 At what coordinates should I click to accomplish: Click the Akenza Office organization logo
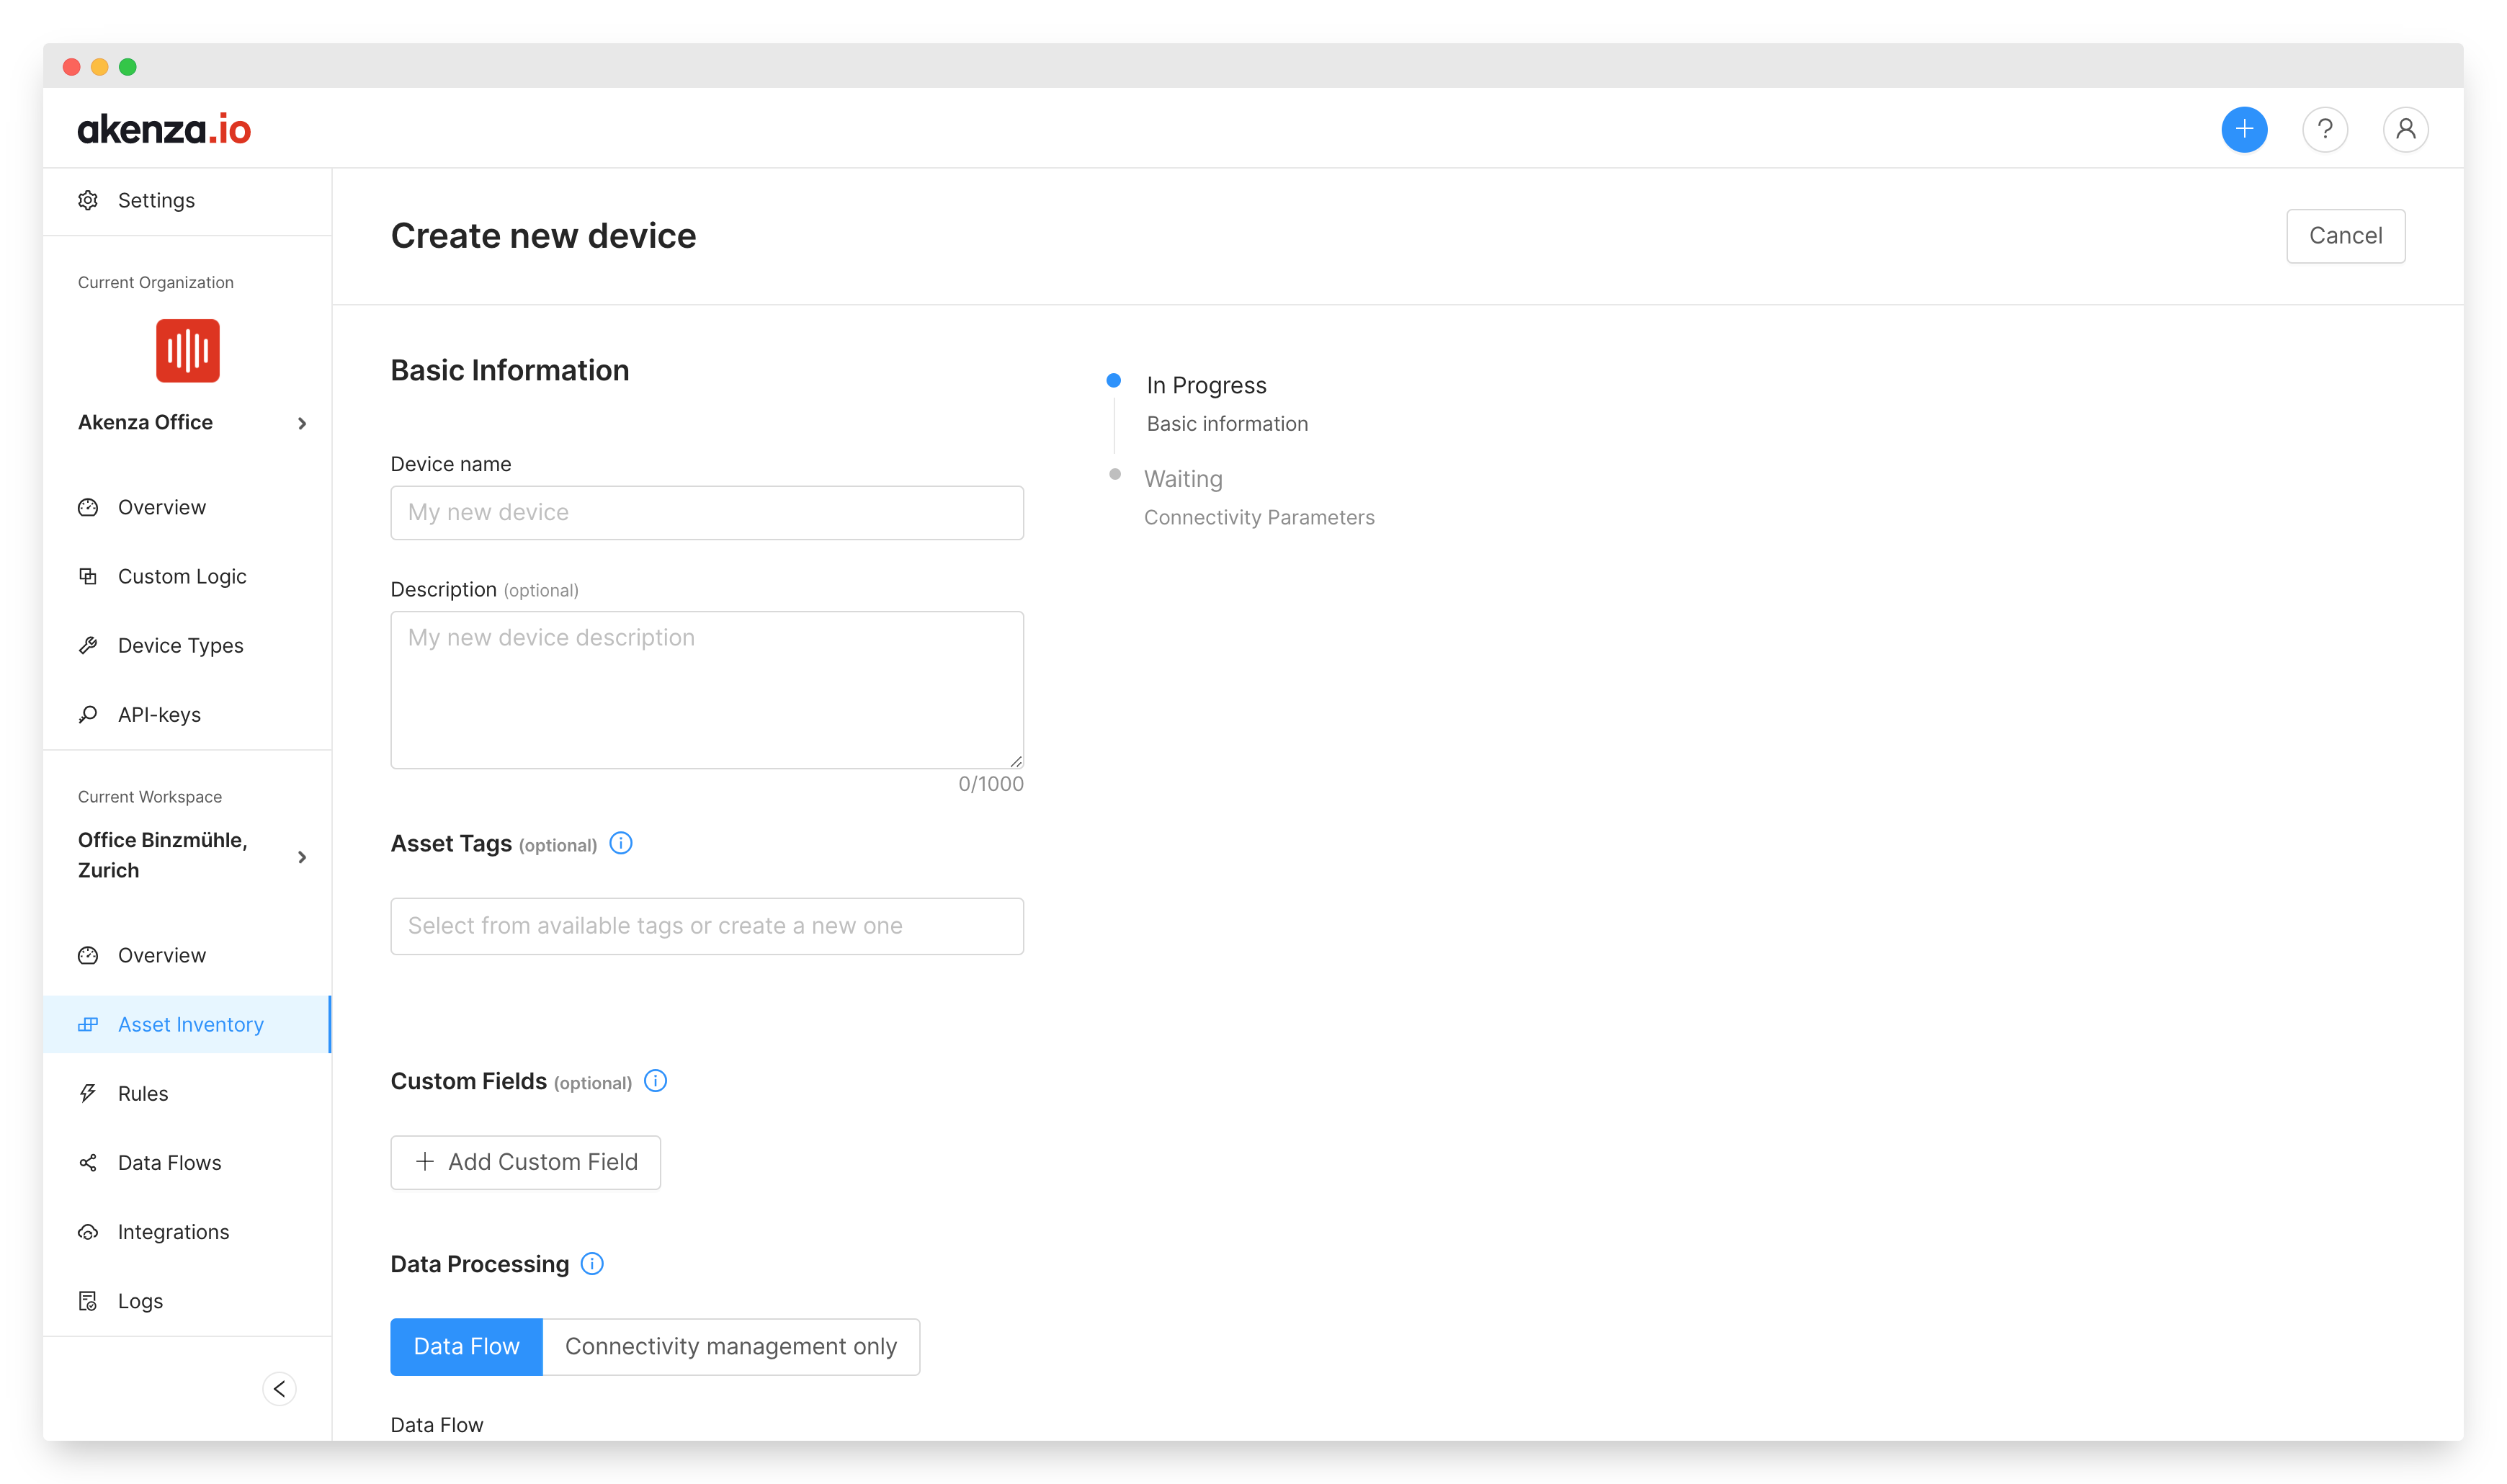pos(187,350)
